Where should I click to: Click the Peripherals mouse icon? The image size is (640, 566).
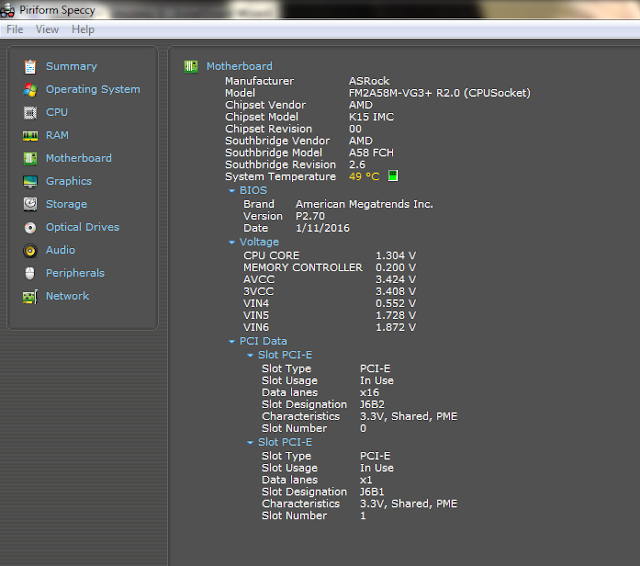click(x=30, y=273)
